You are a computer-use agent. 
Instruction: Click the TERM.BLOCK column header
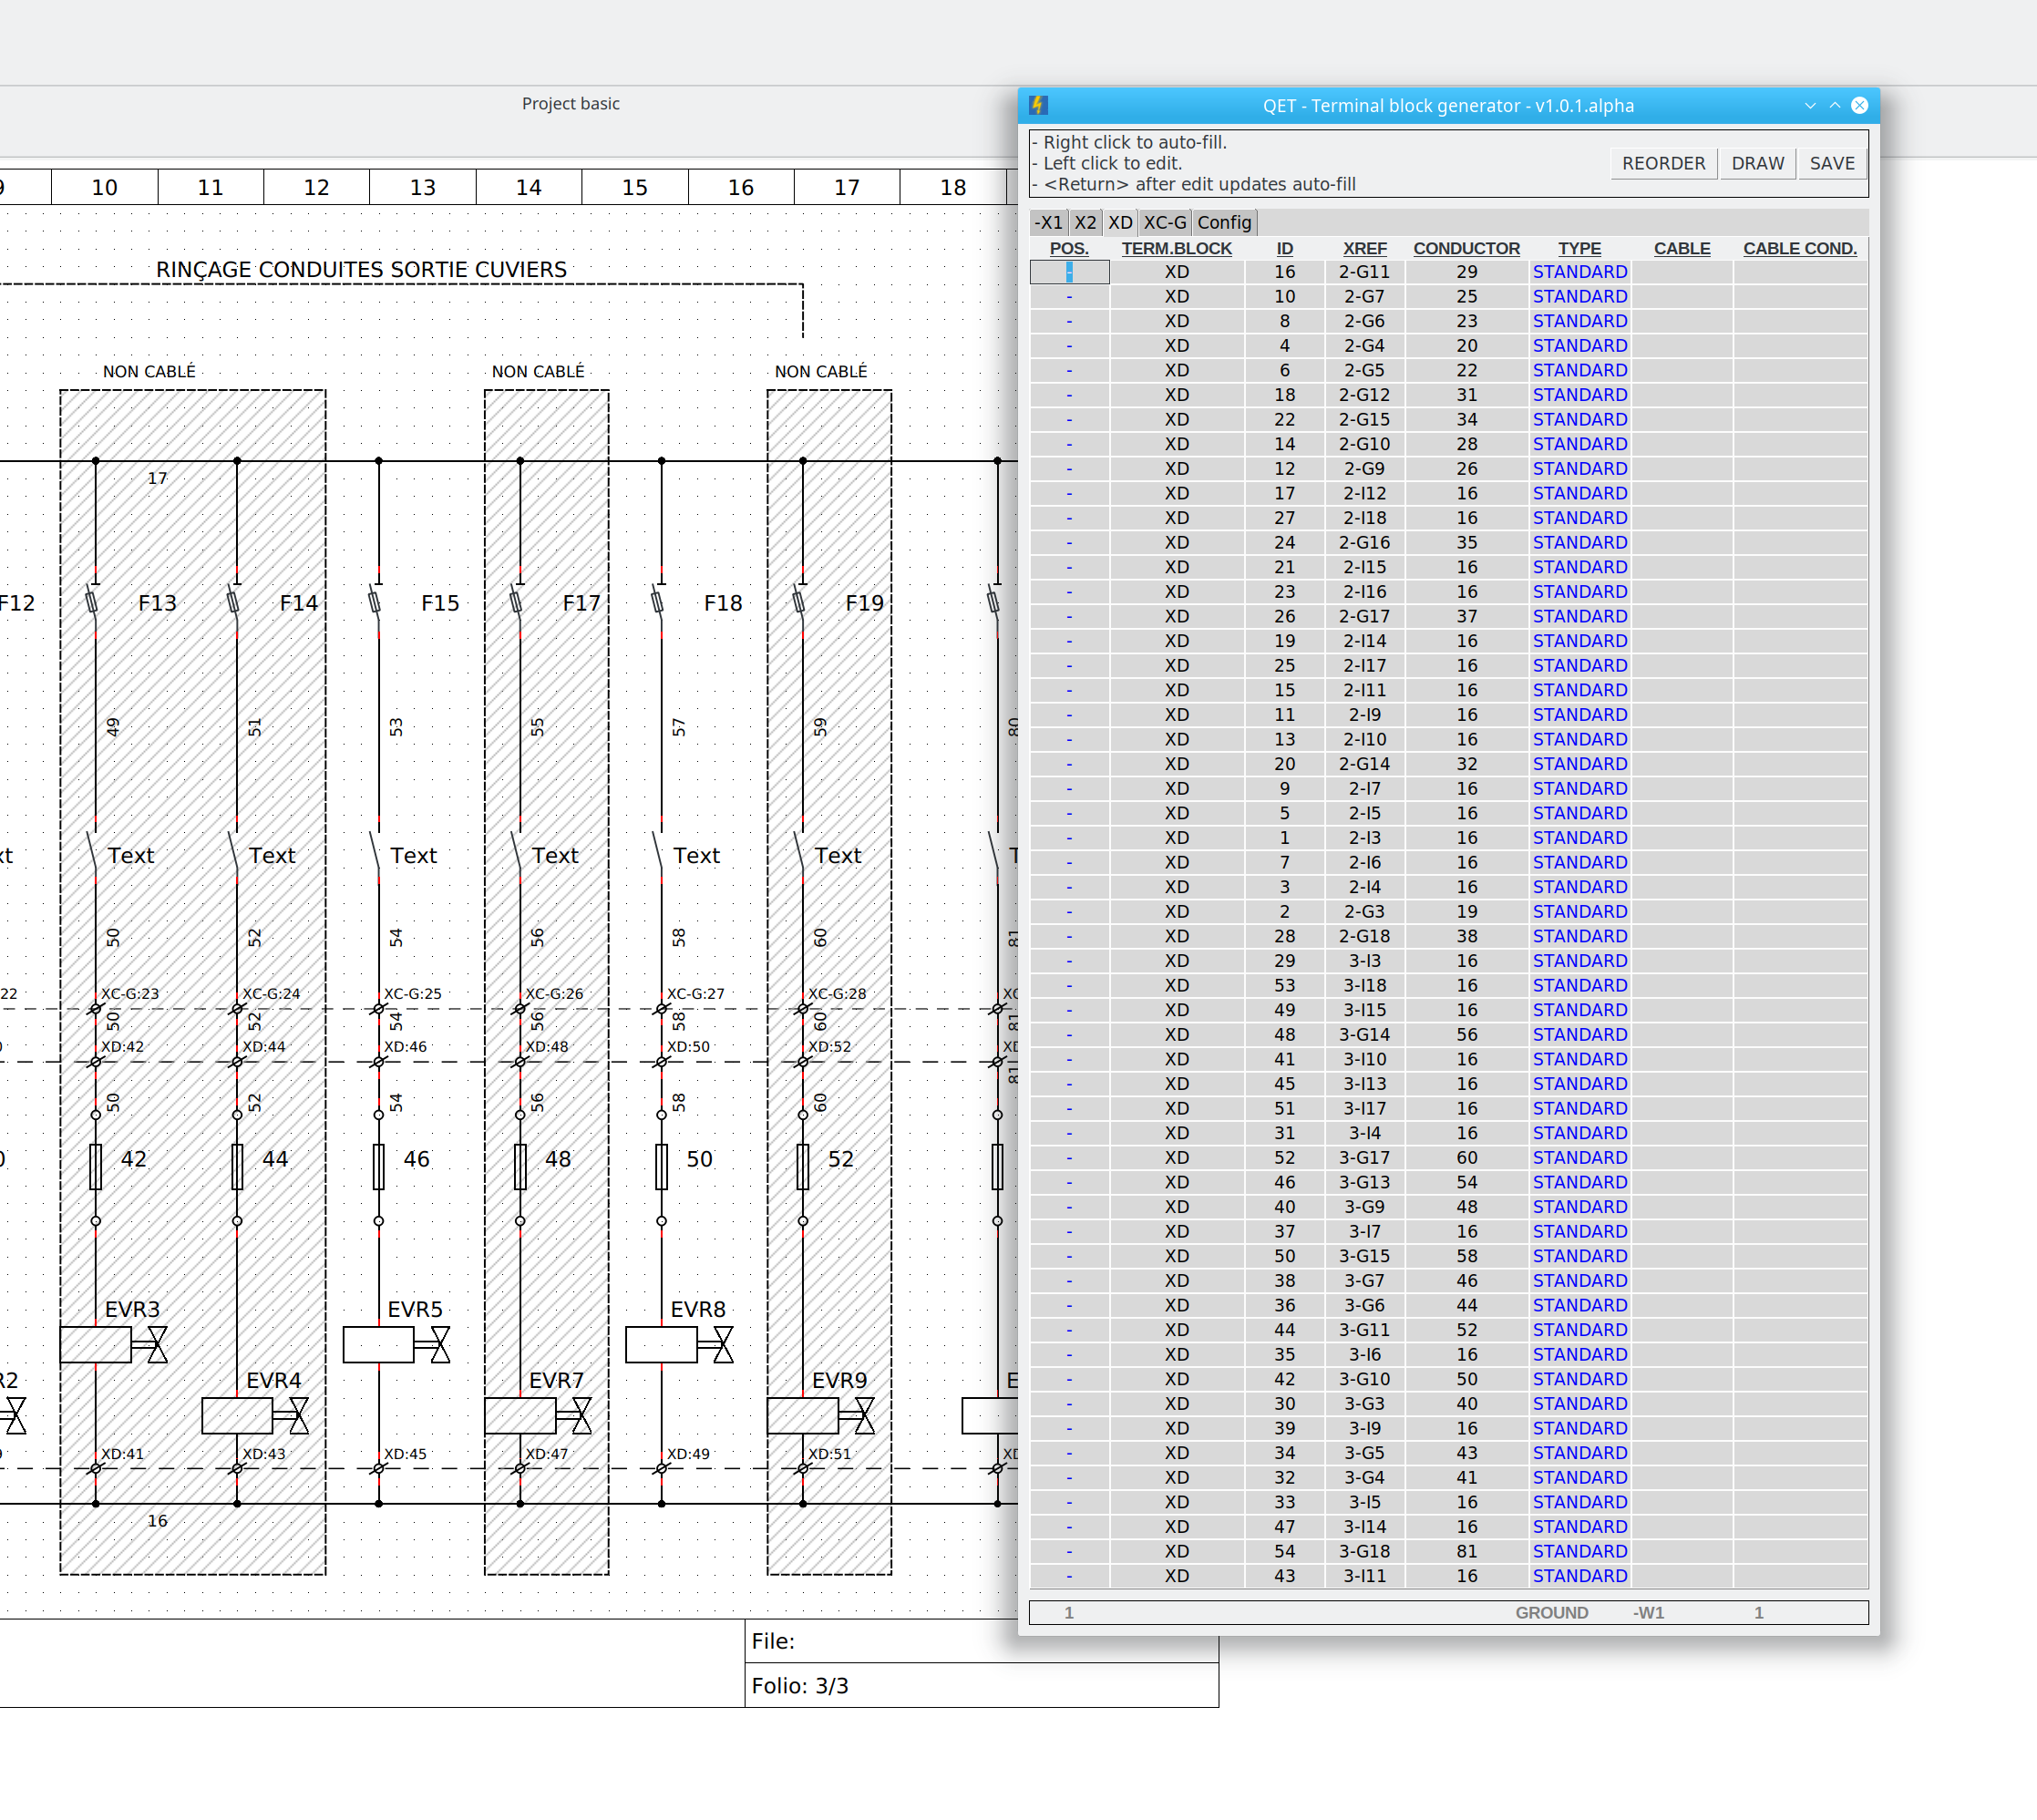tap(1176, 248)
